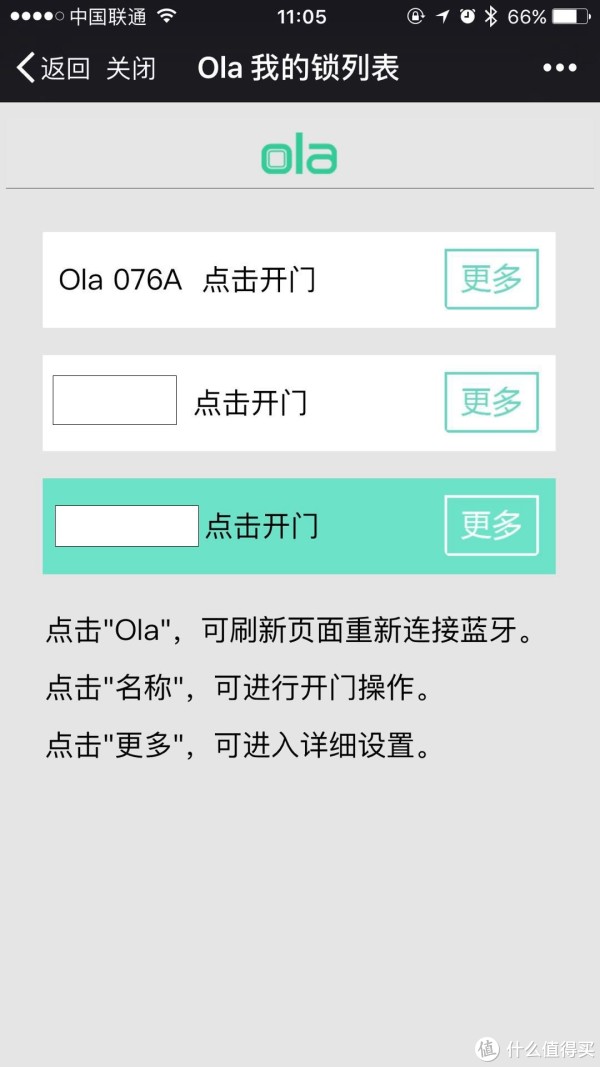The image size is (600, 1067).
Task: Select the blank name box in second row
Action: point(115,400)
